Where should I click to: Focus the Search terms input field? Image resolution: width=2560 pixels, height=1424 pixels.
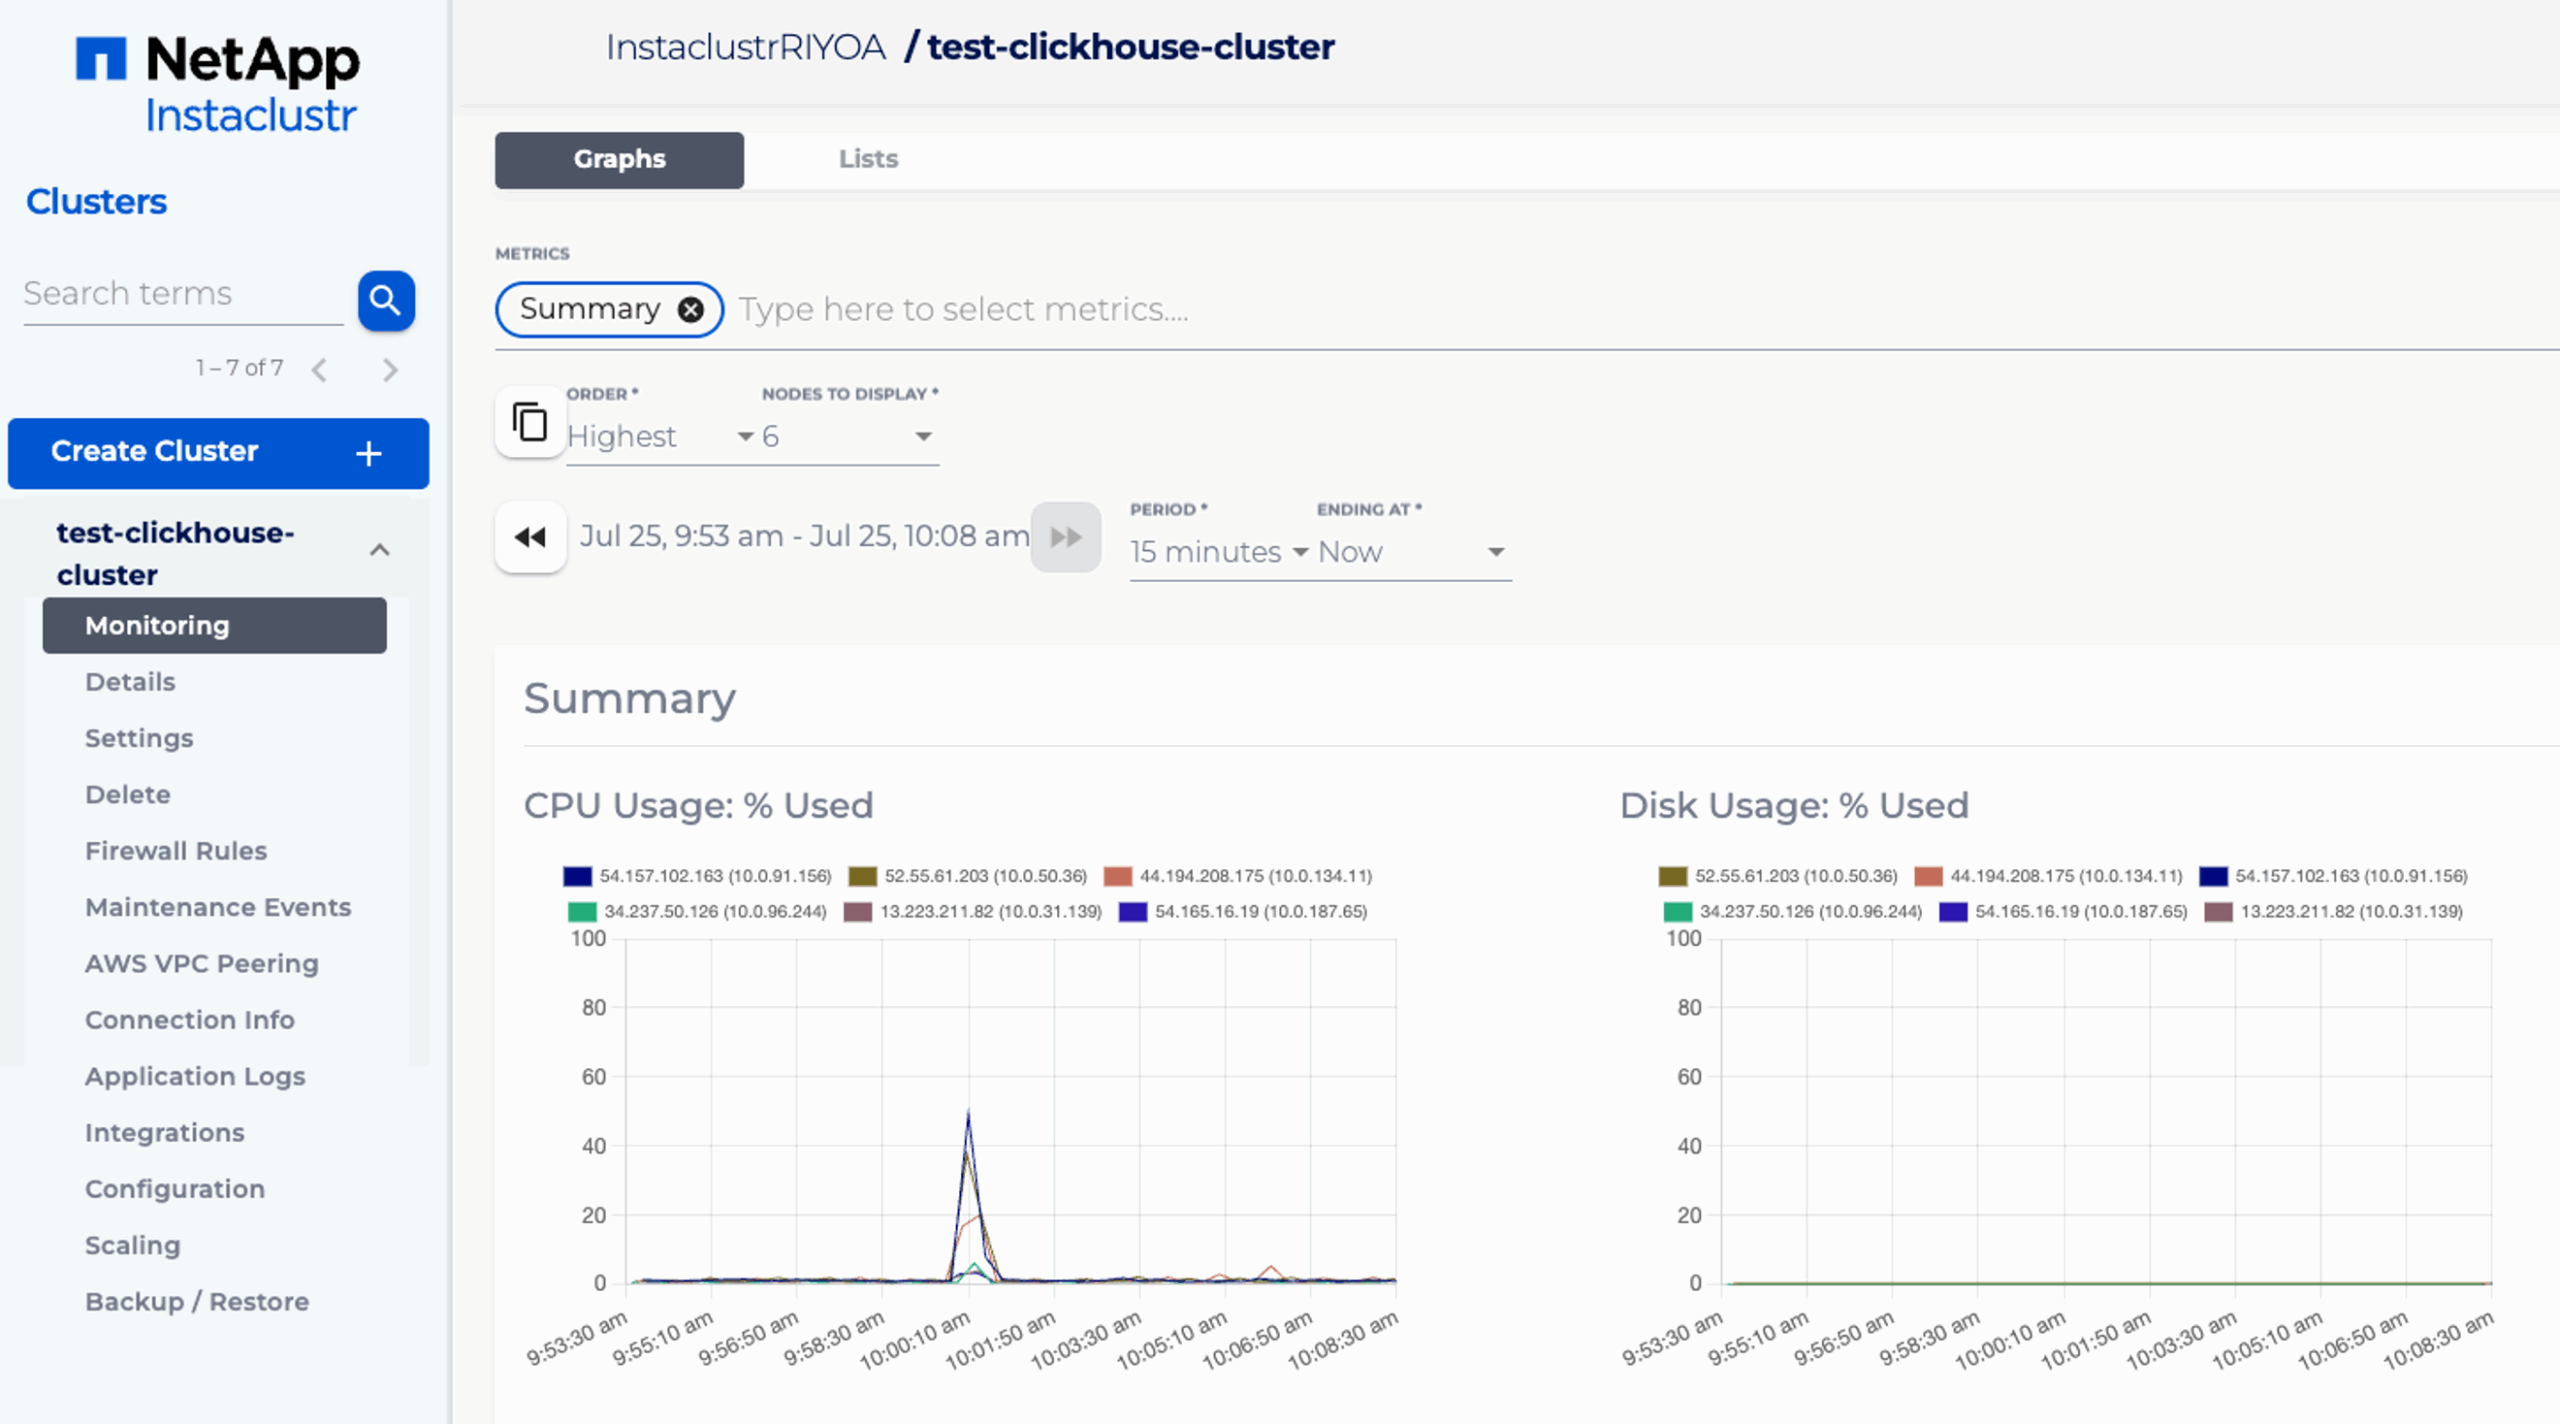pos(183,294)
